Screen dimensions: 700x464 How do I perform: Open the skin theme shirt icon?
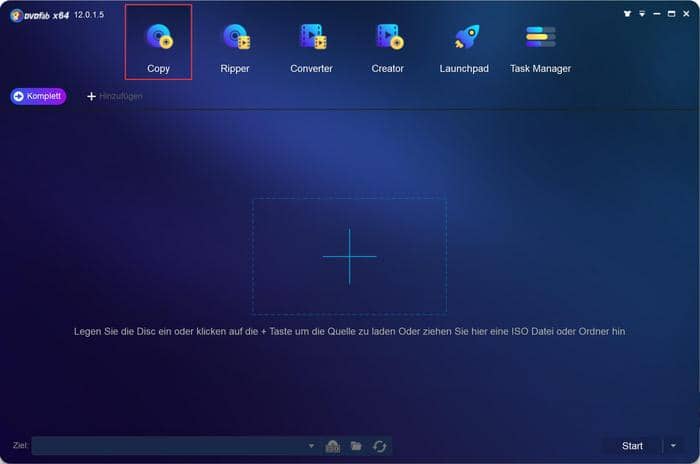pos(627,15)
